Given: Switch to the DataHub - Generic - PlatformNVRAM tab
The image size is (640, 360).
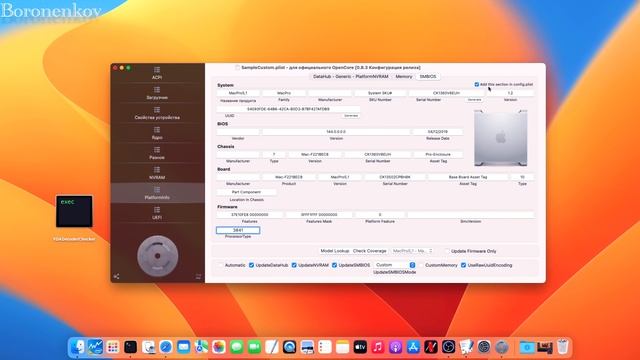Looking at the screenshot, I should [351, 76].
